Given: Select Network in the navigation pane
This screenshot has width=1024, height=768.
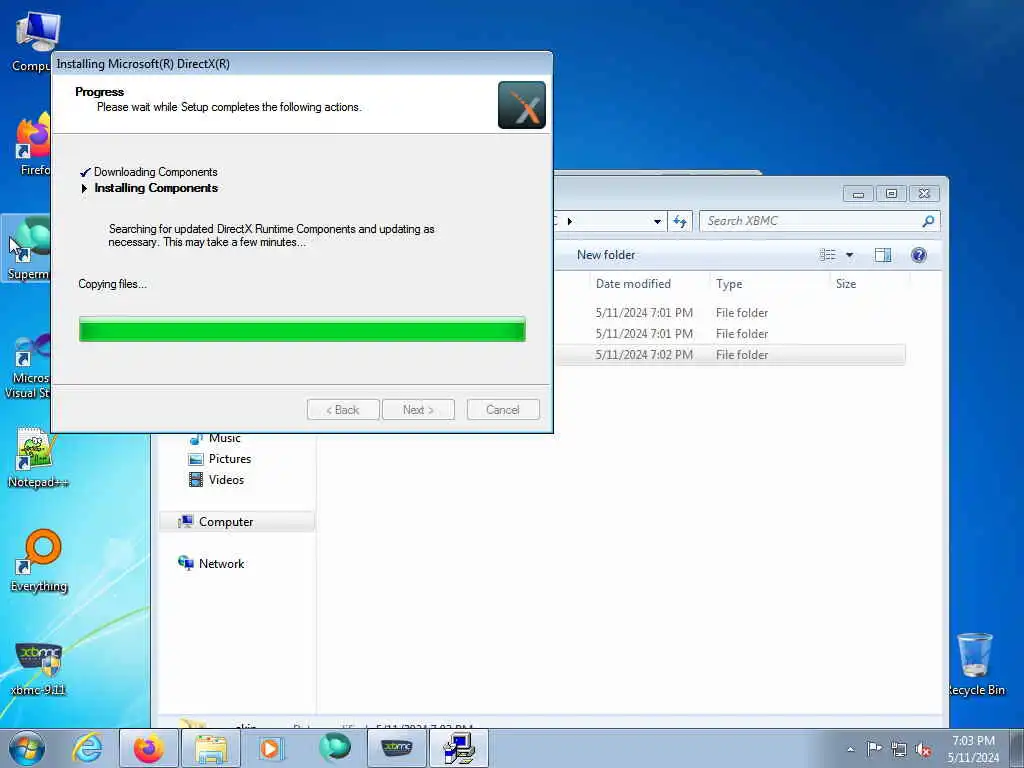Looking at the screenshot, I should [x=211, y=564].
